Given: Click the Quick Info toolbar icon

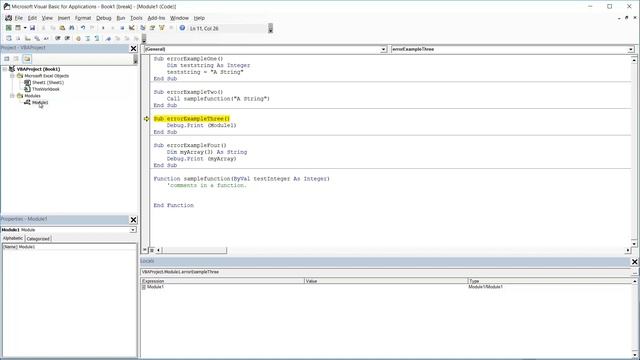Looking at the screenshot, I should click(27, 38).
